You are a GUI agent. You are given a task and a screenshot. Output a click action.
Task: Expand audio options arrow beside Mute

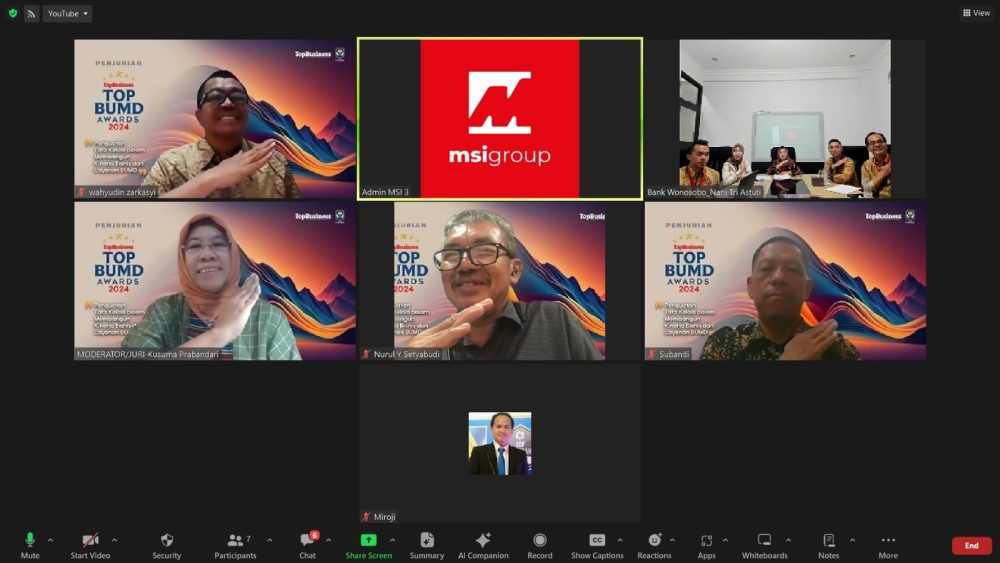point(51,540)
